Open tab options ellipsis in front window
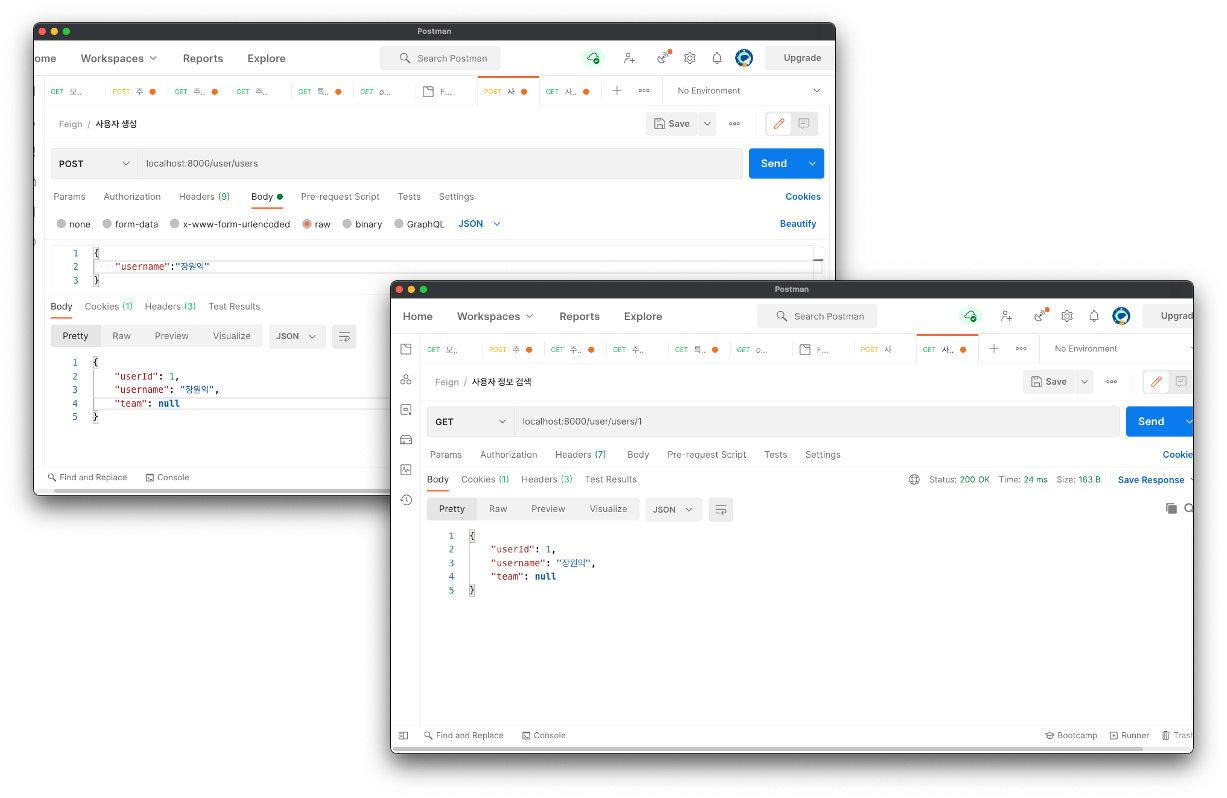This screenshot has width=1227, height=798. coord(1021,348)
